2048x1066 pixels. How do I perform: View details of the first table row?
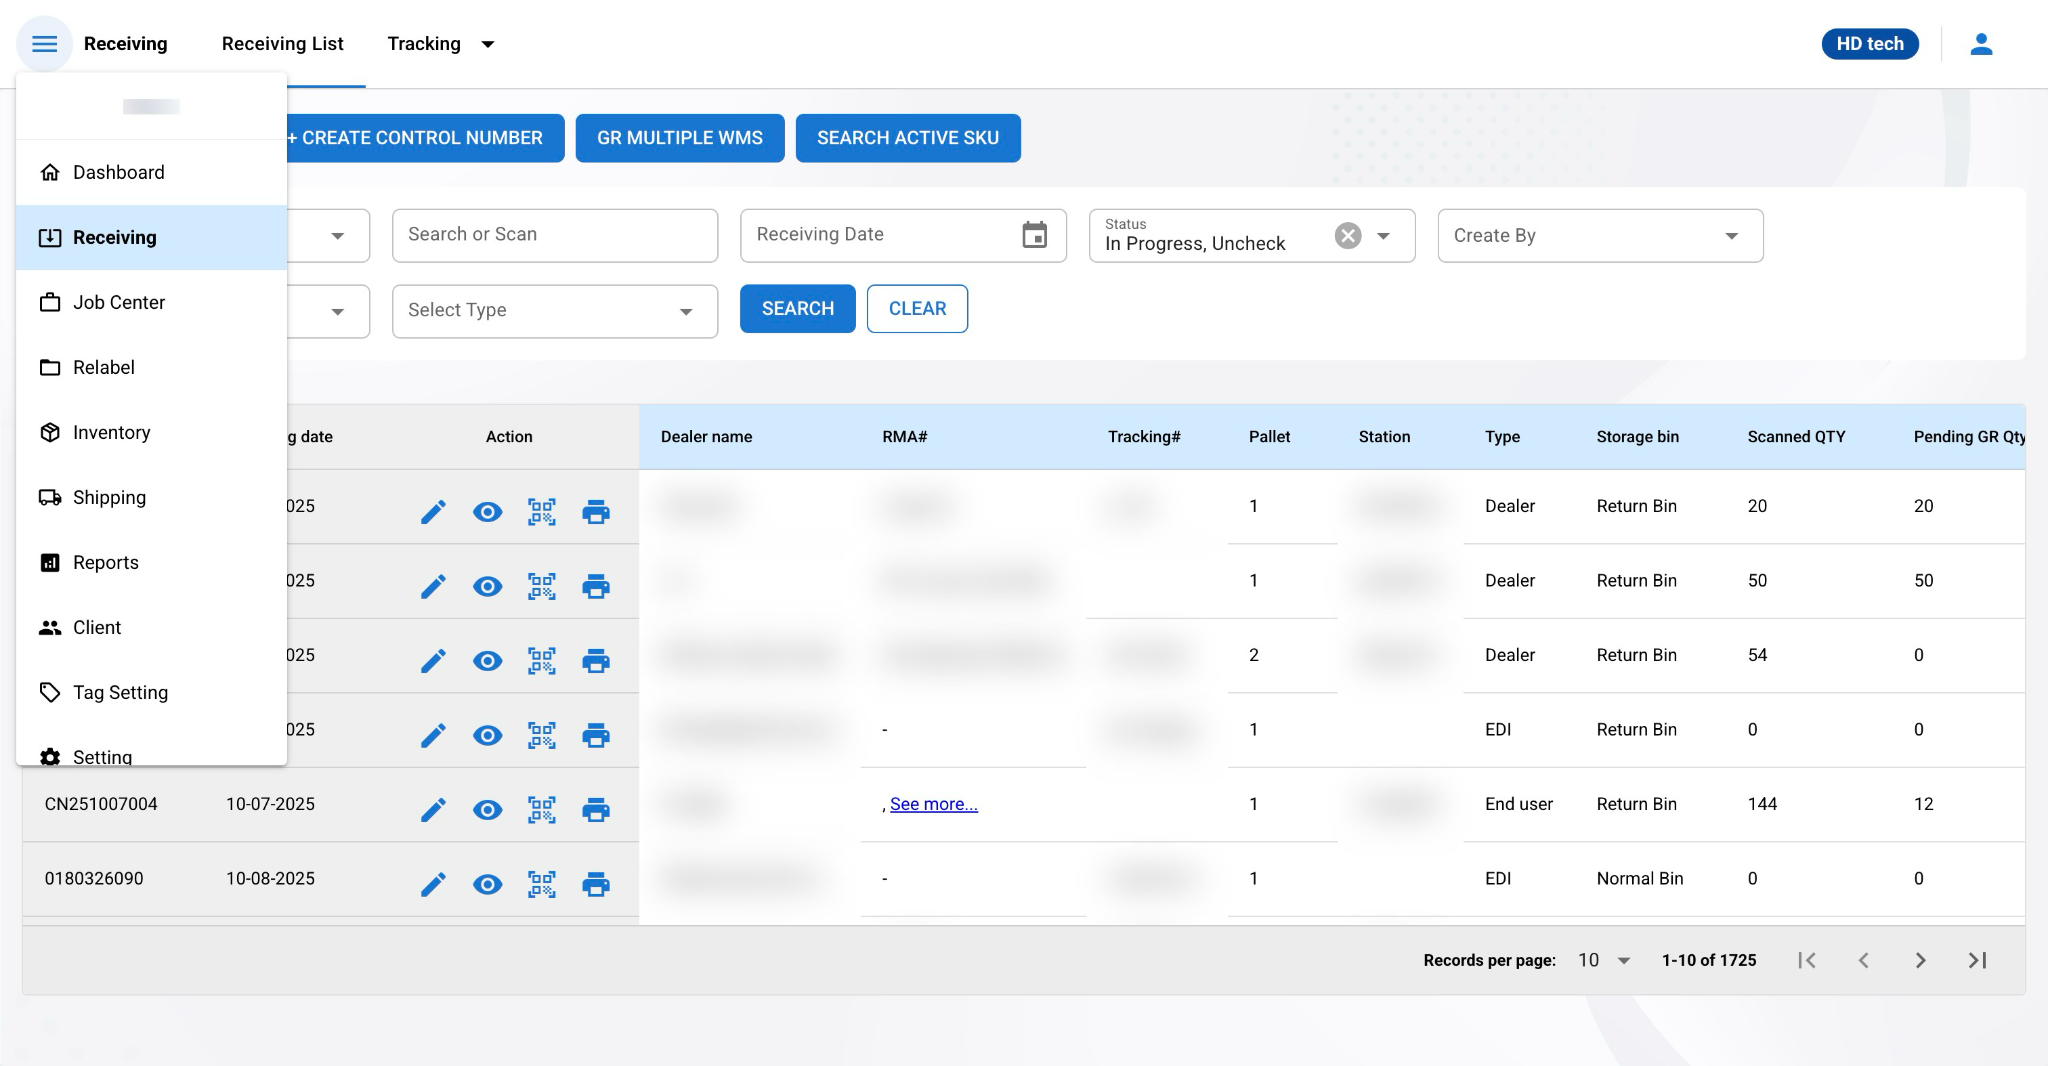(487, 512)
